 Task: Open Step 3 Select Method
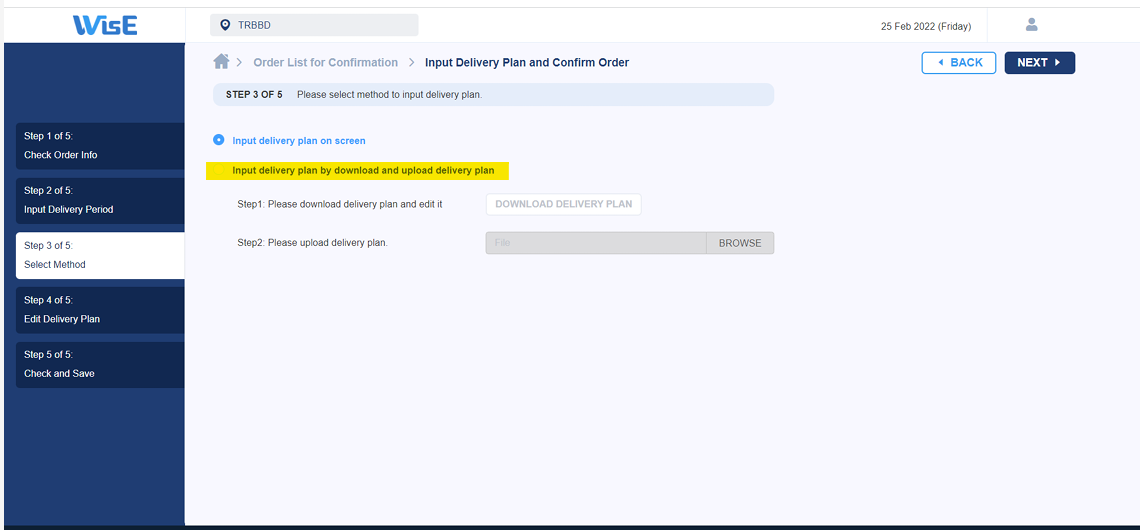(100, 255)
